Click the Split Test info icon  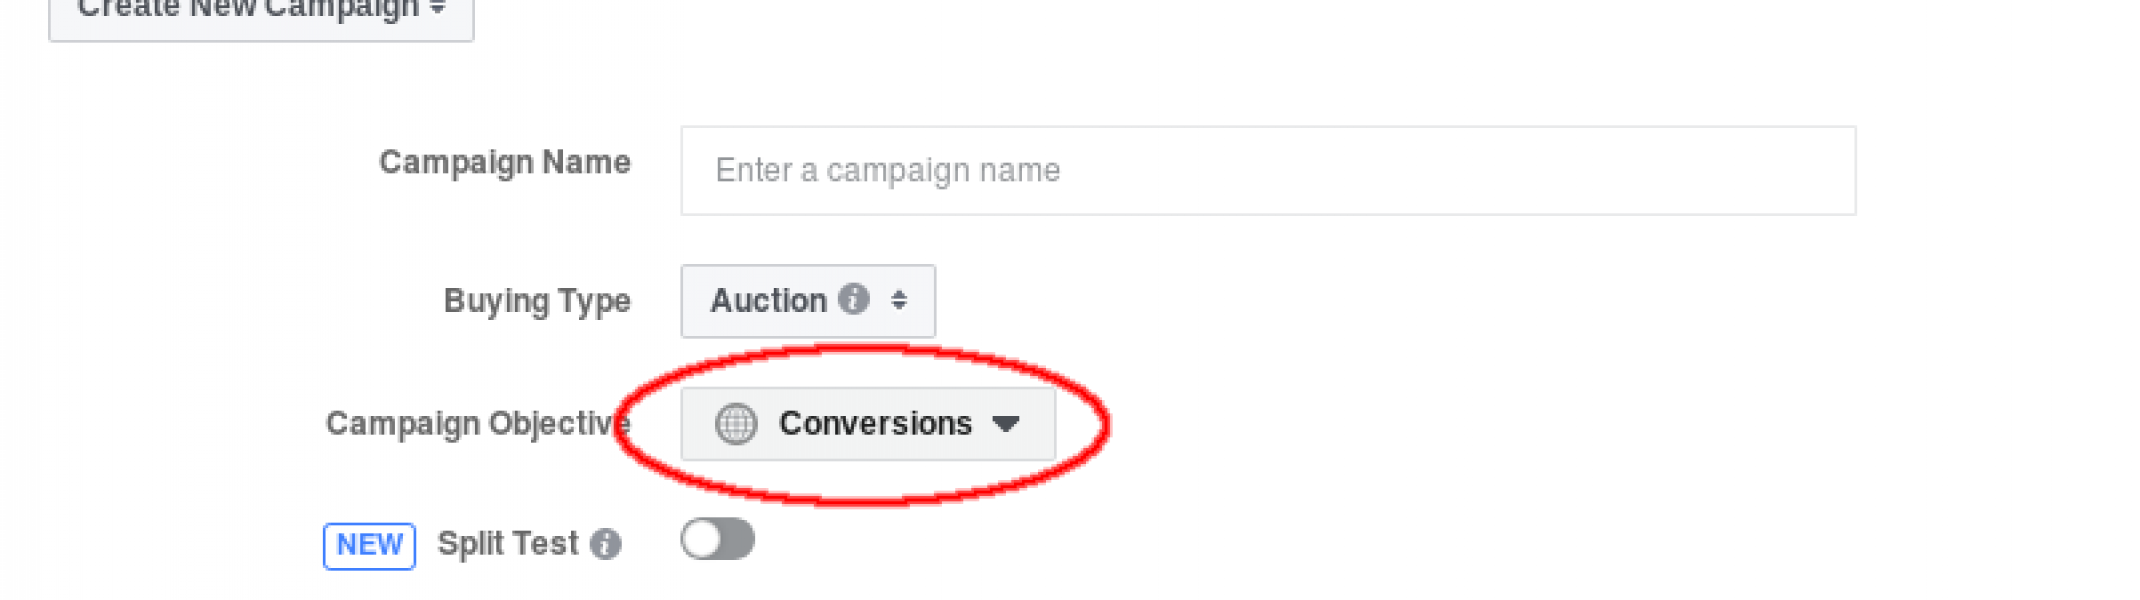605,544
